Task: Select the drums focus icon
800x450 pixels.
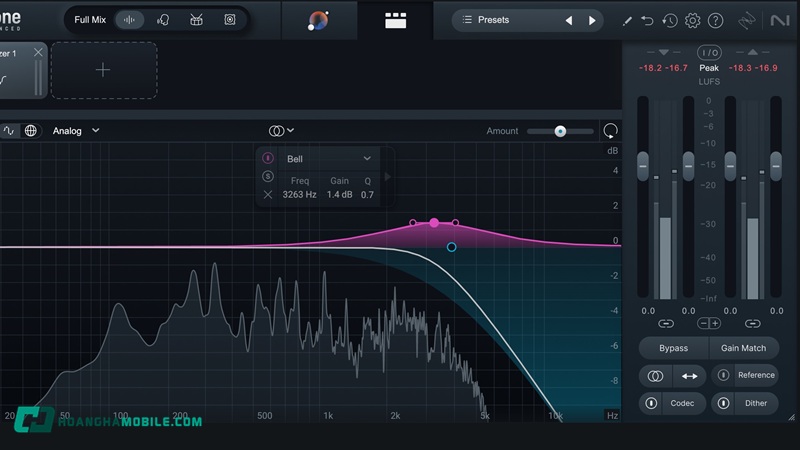Action: [196, 20]
